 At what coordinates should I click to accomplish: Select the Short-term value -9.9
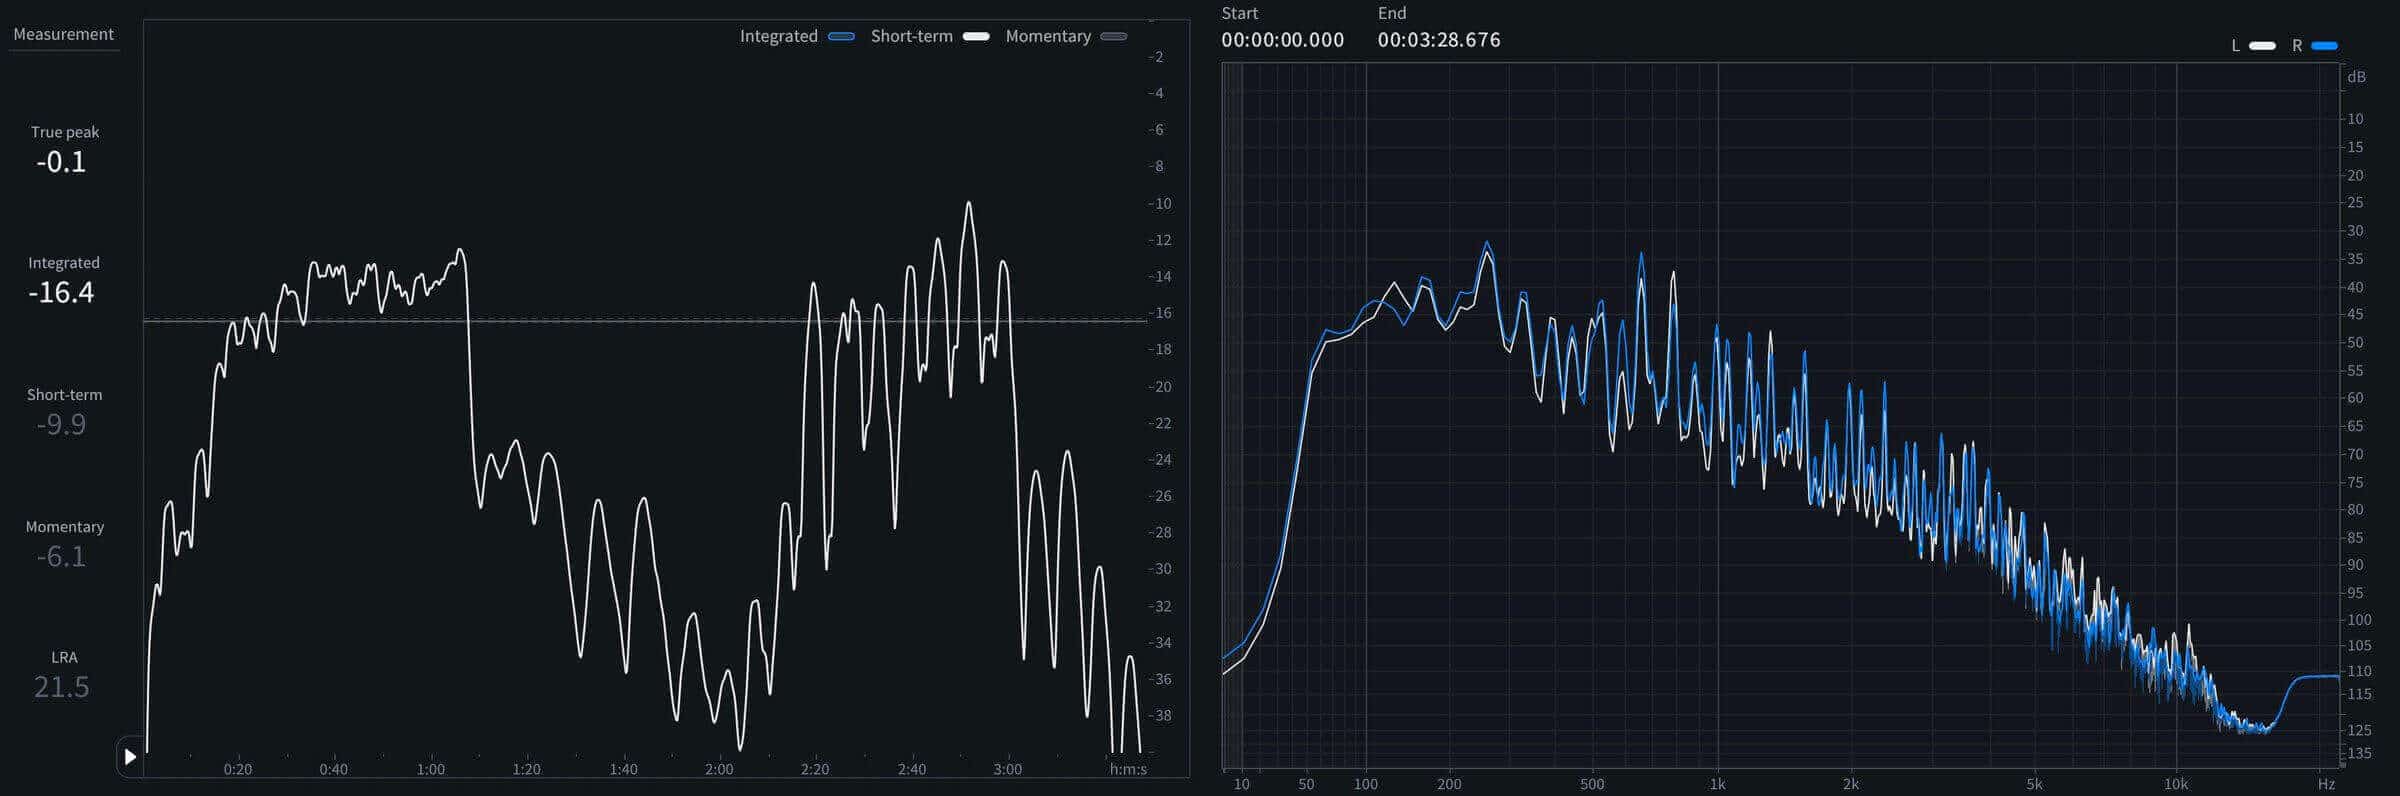61,425
